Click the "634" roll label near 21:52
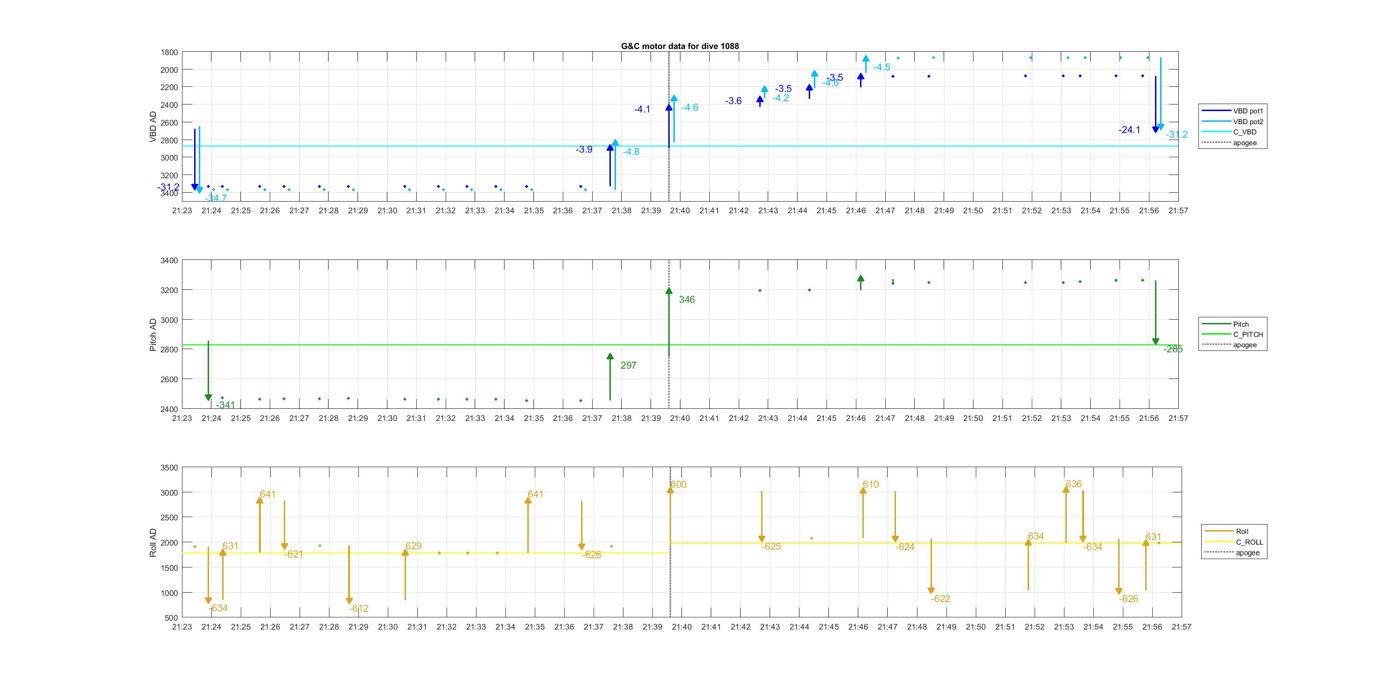 click(1036, 537)
